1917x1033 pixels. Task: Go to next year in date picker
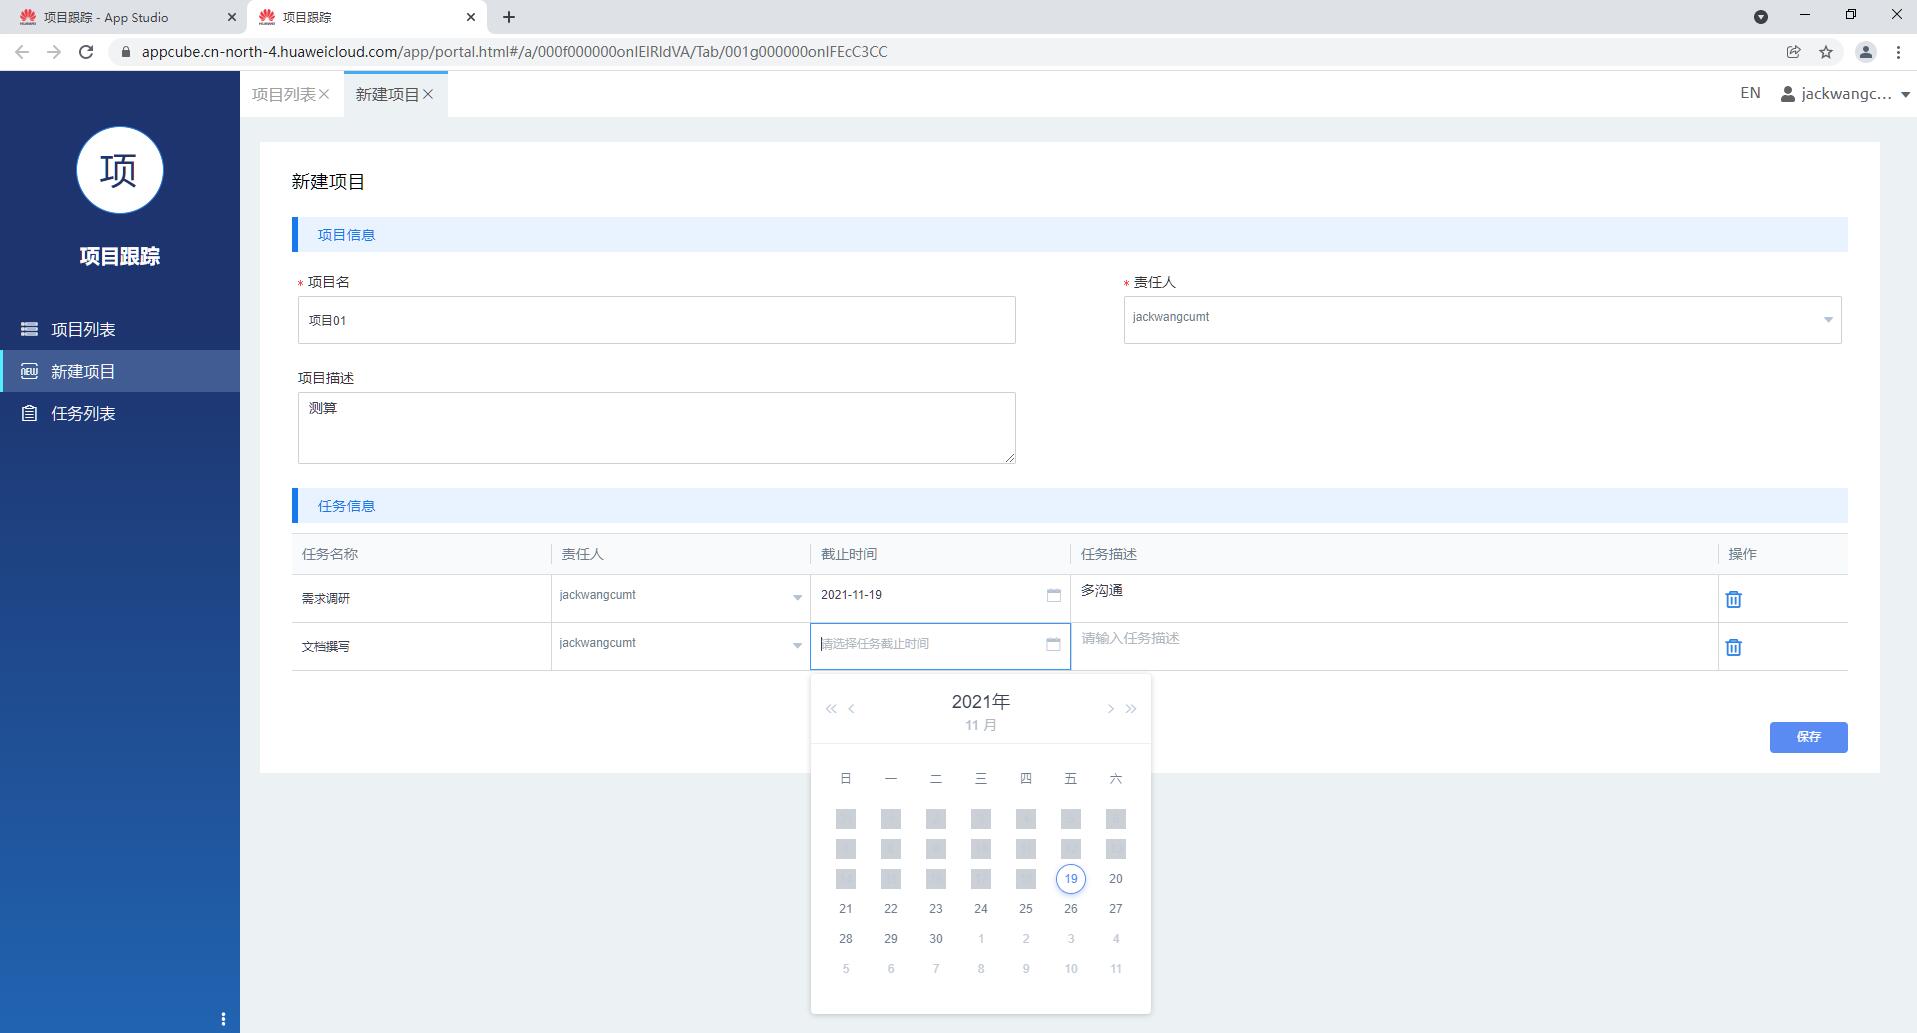click(x=1131, y=709)
